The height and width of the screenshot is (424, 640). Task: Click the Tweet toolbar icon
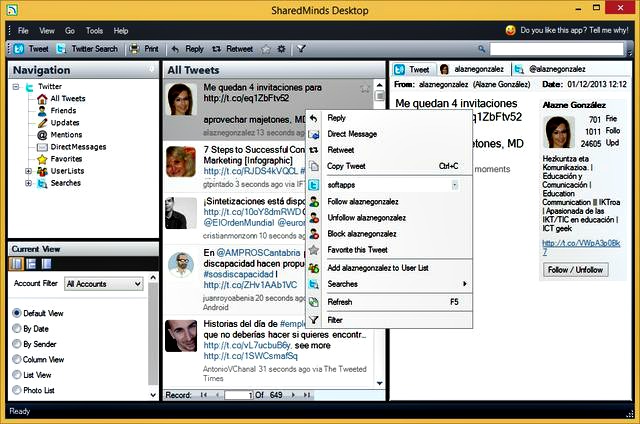tap(19, 49)
